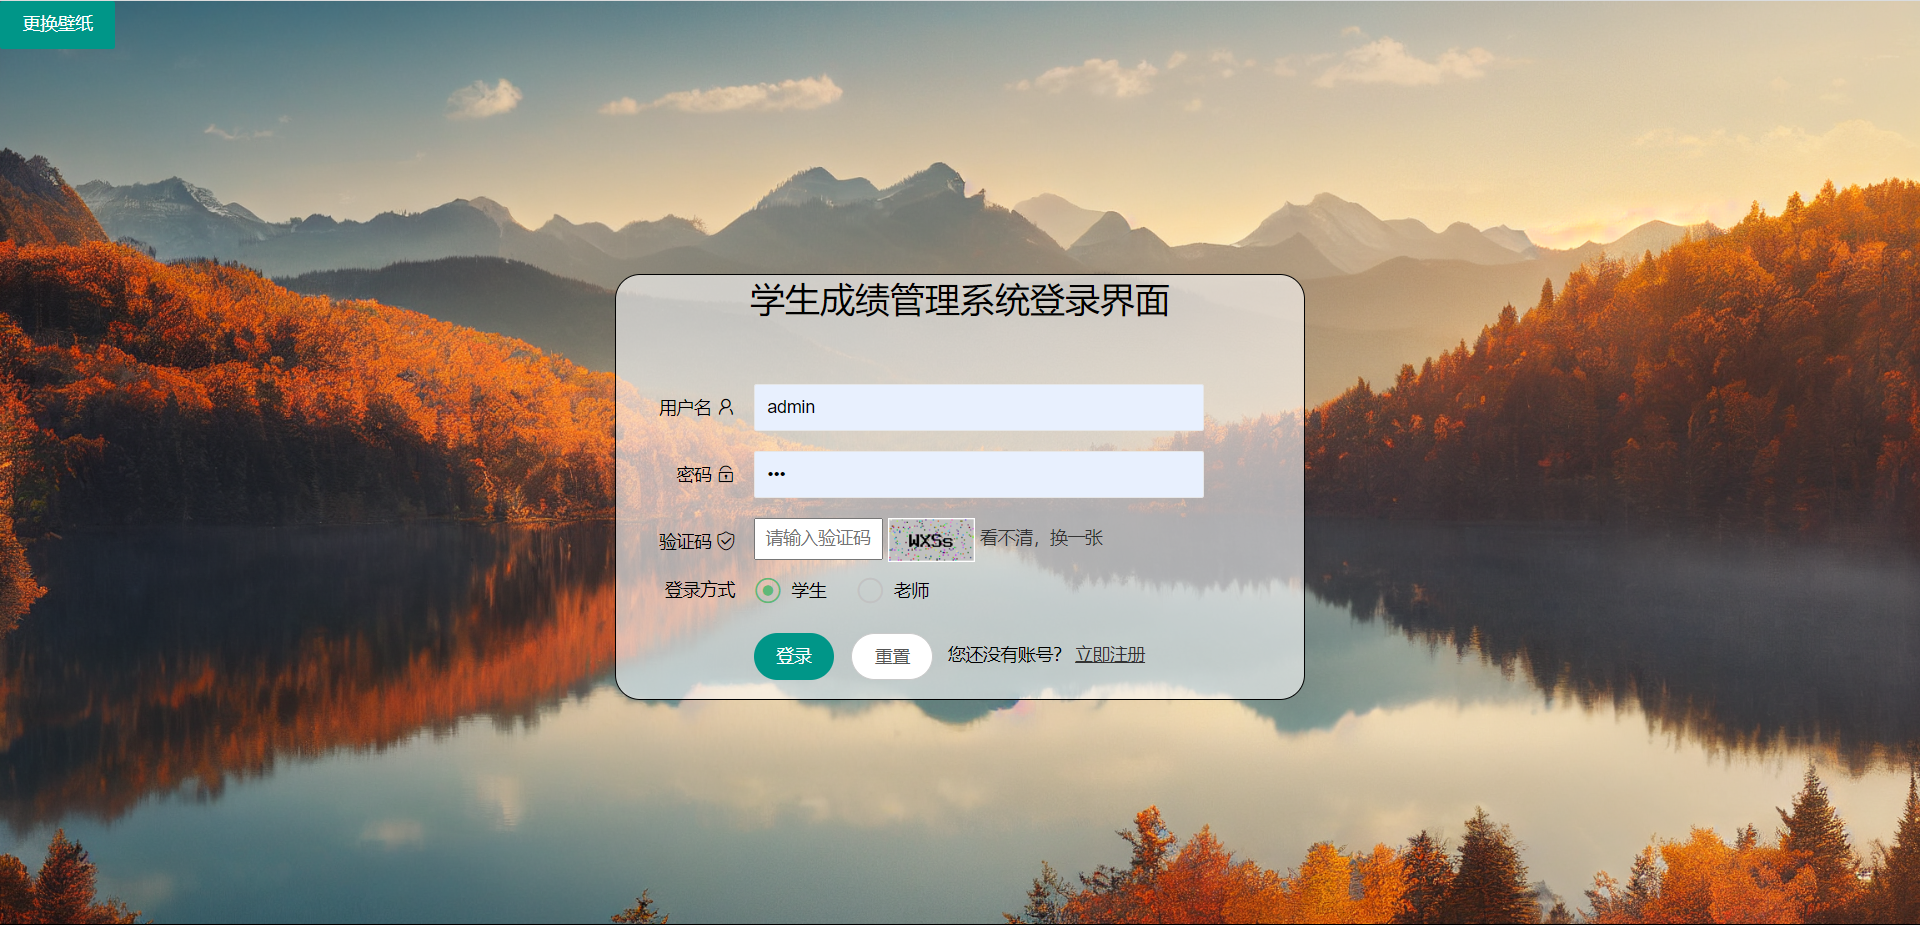Open the 立即注册 registration link
1920x925 pixels.
[1110, 655]
